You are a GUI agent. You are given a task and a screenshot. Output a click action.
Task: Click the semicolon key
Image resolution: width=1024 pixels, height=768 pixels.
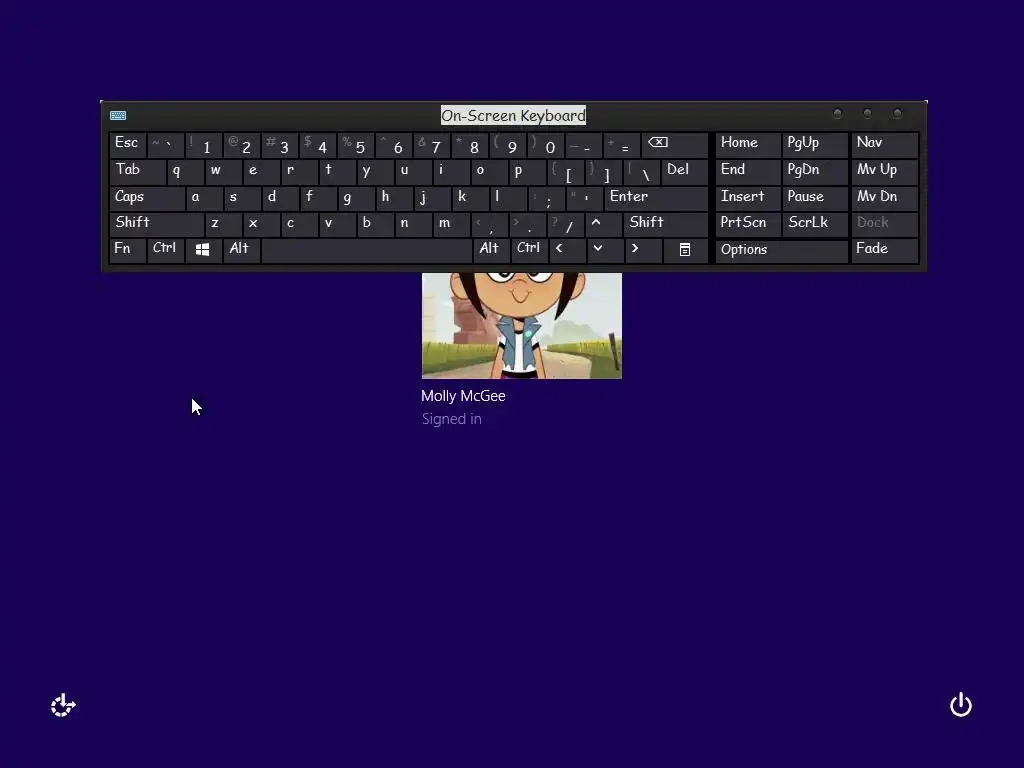547,198
